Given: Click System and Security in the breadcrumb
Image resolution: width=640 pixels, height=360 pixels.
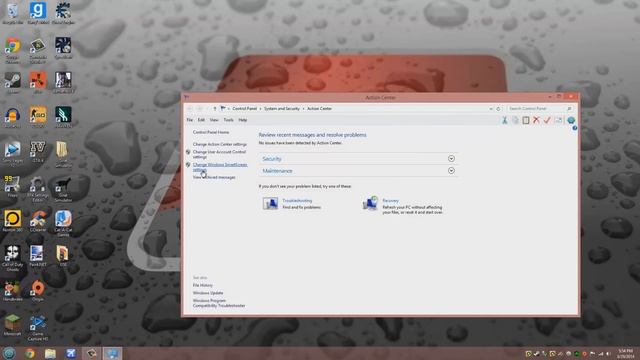Looking at the screenshot, I should click(282, 109).
